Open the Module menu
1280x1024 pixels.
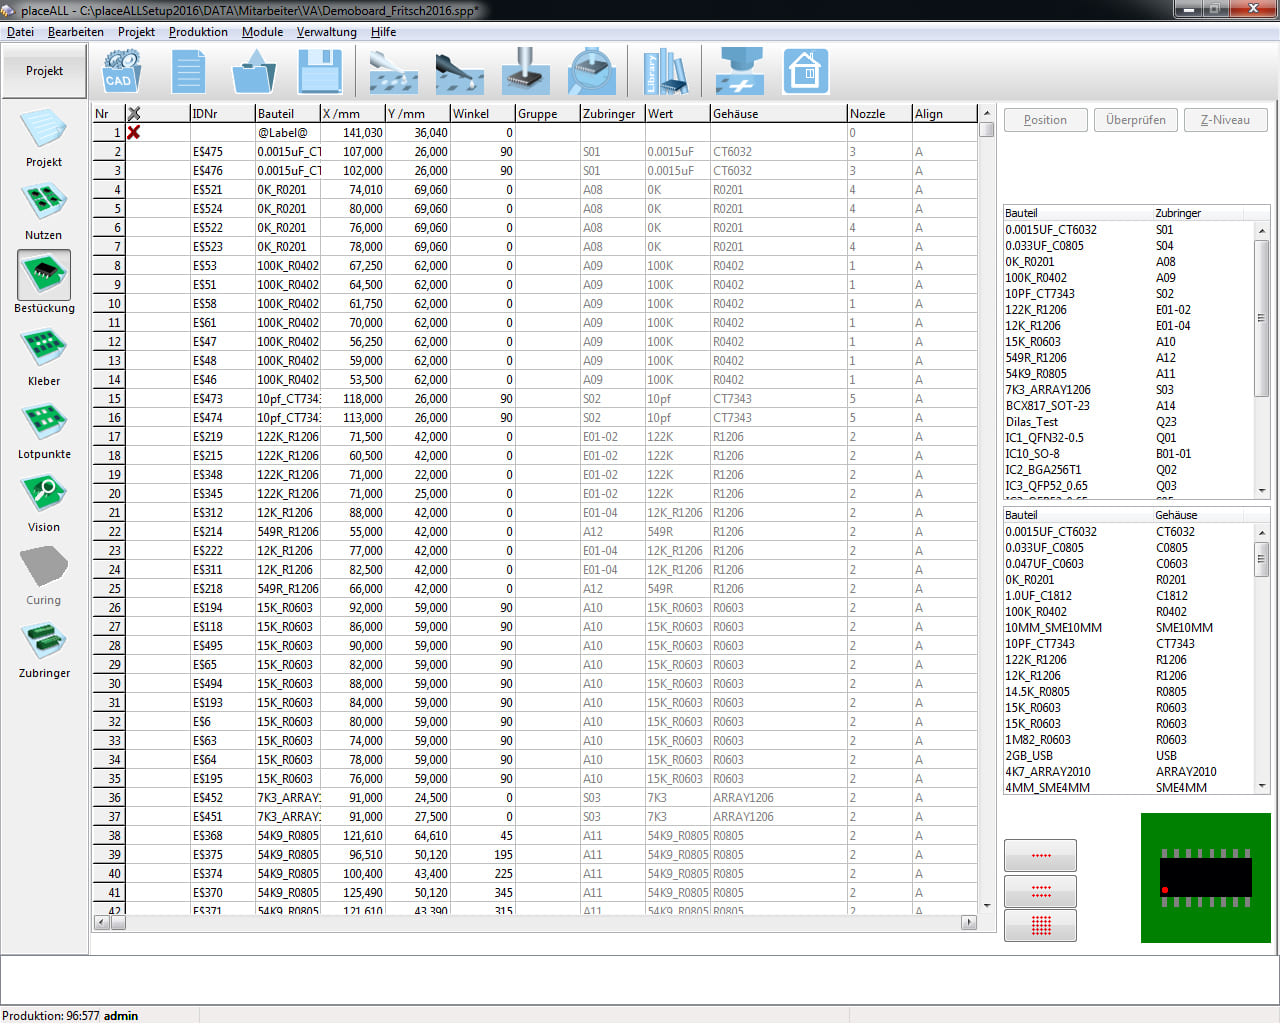tap(262, 32)
